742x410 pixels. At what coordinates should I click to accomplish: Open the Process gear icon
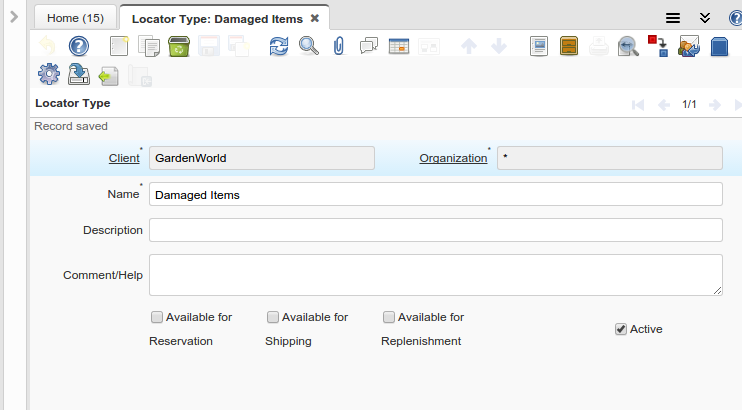point(48,75)
